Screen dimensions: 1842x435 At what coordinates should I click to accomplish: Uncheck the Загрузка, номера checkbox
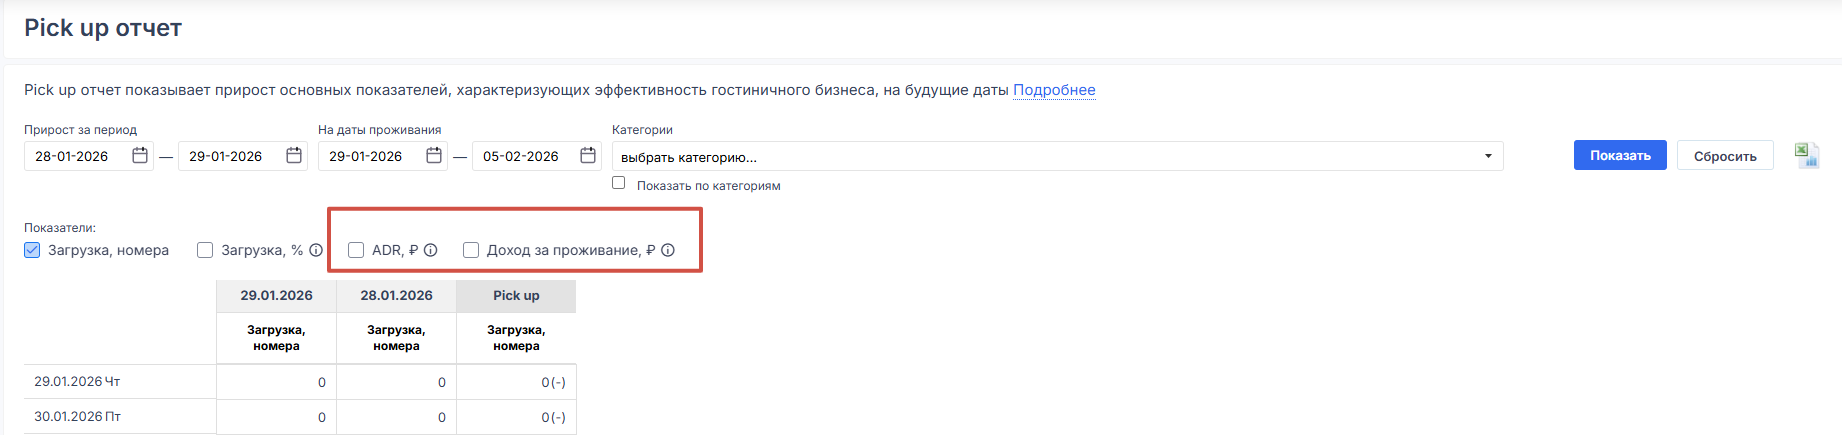32,250
